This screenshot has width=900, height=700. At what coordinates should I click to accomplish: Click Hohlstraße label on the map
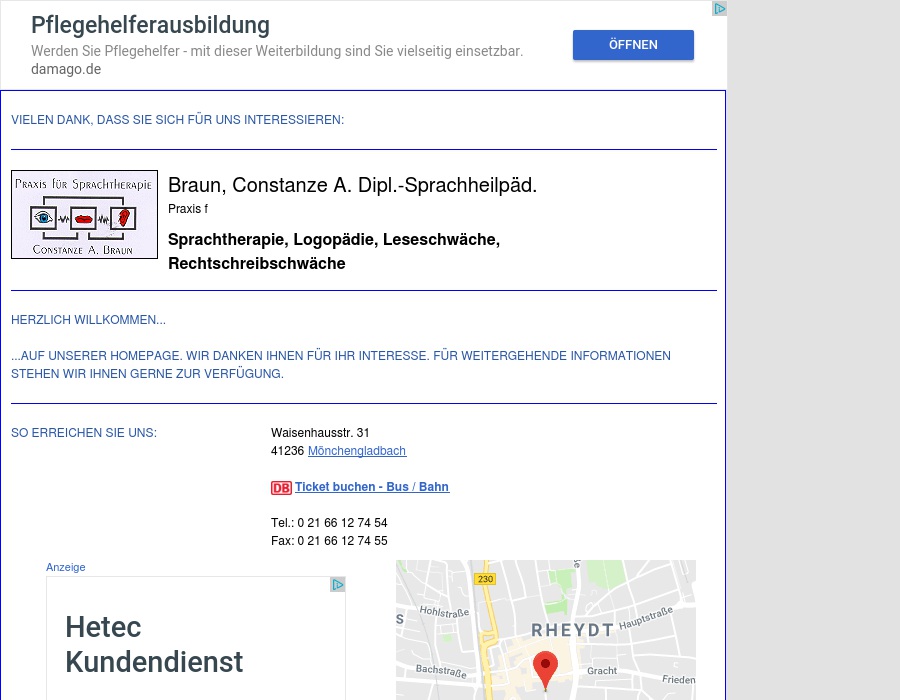[444, 612]
